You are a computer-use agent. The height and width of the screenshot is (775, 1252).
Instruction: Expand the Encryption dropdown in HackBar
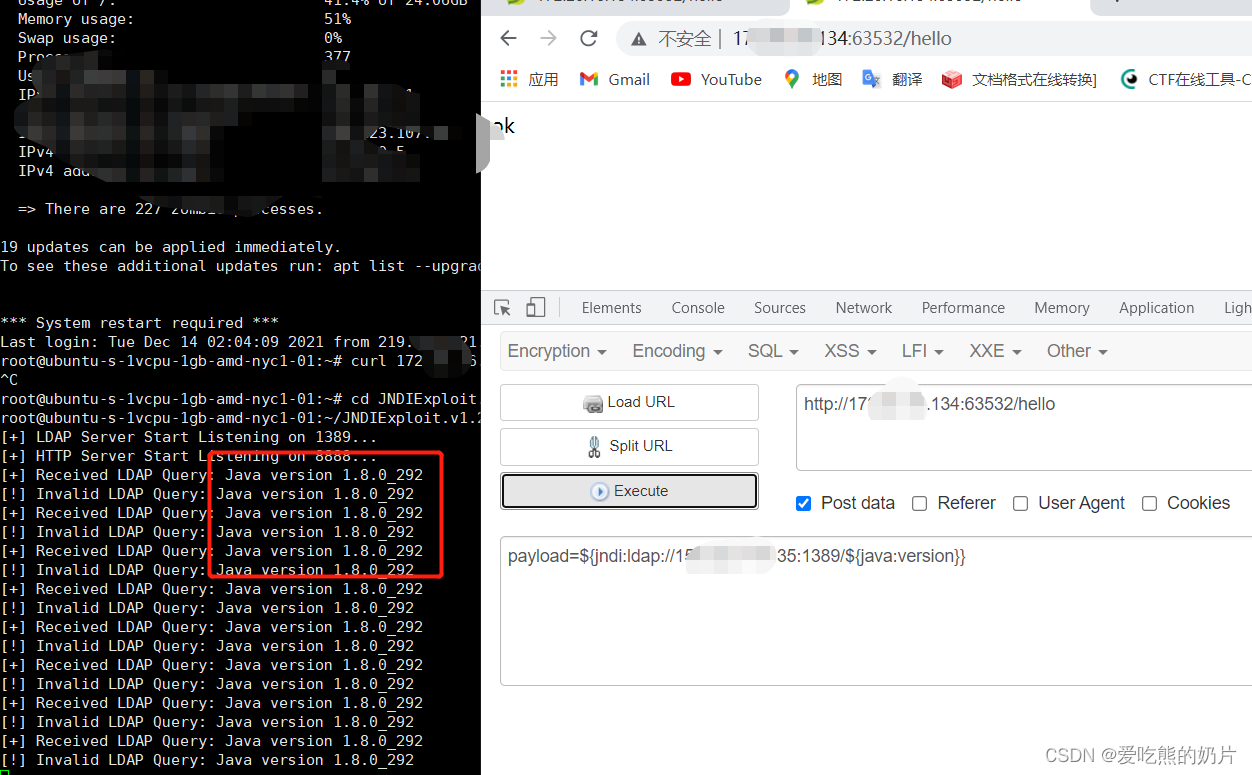coord(557,351)
